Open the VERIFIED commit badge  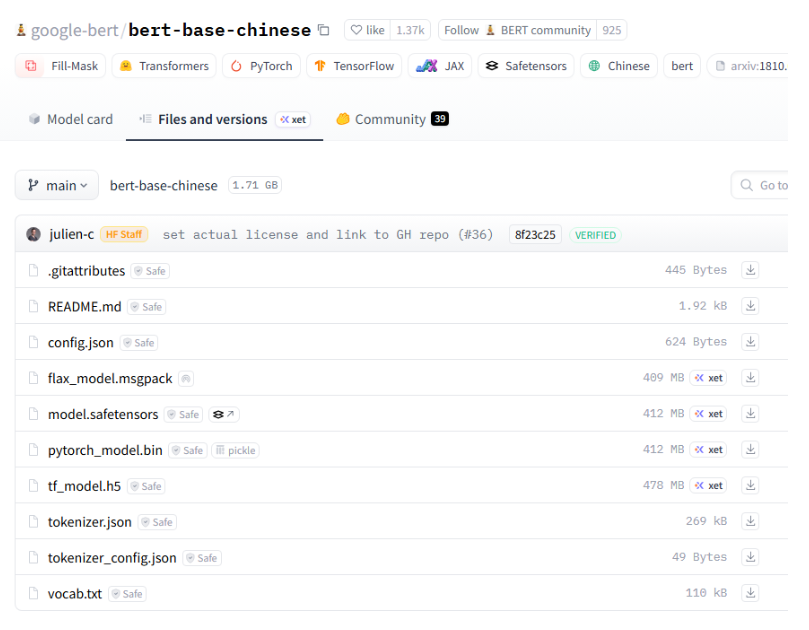[x=595, y=235]
